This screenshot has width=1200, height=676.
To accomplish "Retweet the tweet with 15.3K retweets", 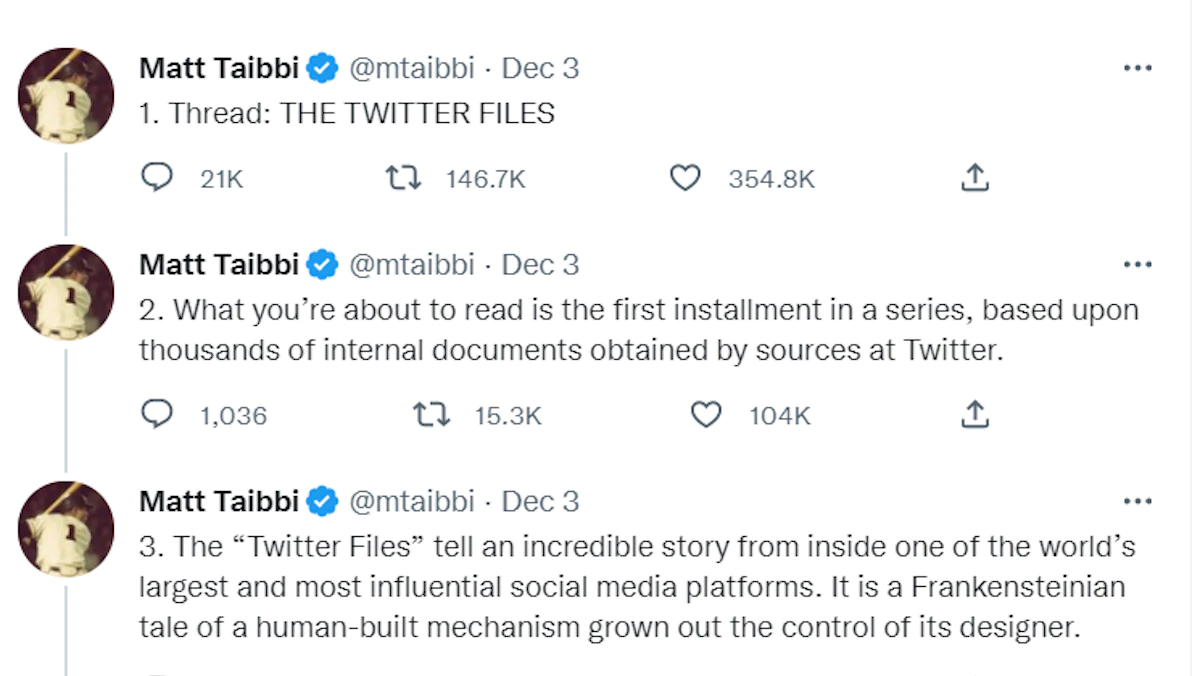I will (431, 415).
